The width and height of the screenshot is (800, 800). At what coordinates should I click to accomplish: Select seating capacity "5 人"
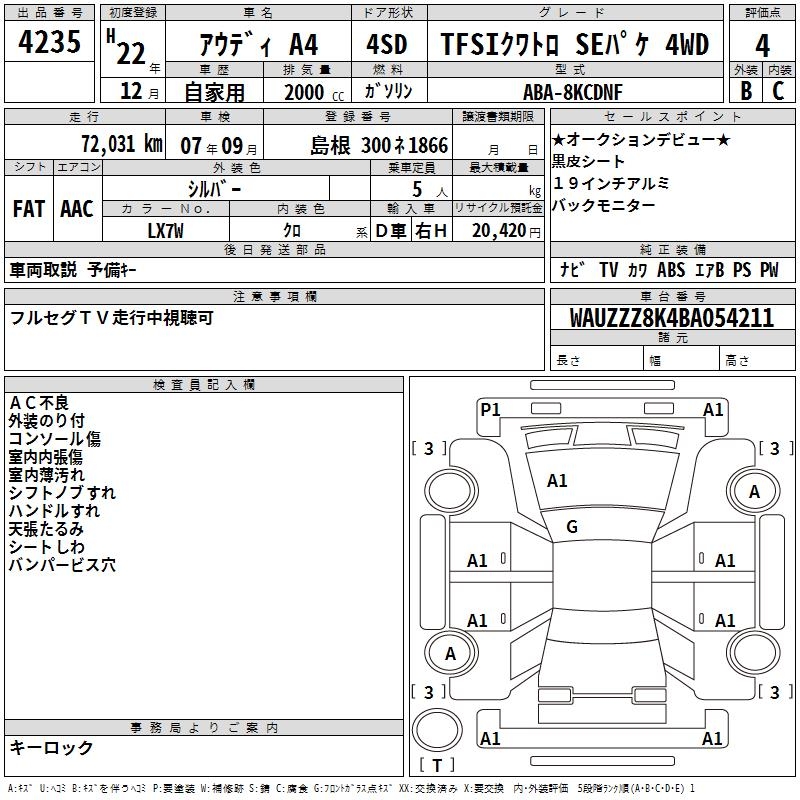click(430, 189)
